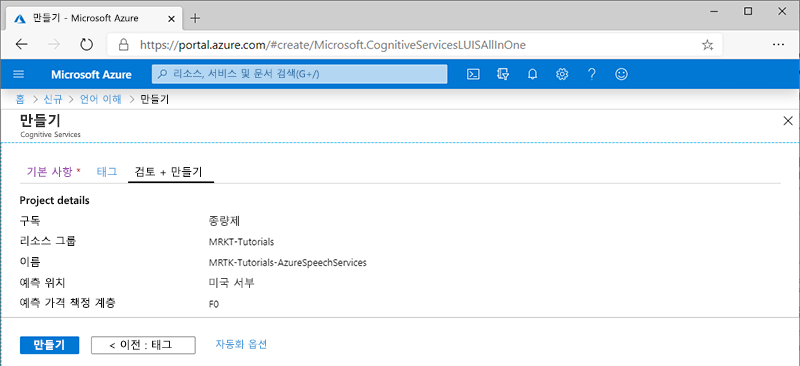Open the Azure portal hamburger menu
The width and height of the screenshot is (800, 366).
(18, 75)
